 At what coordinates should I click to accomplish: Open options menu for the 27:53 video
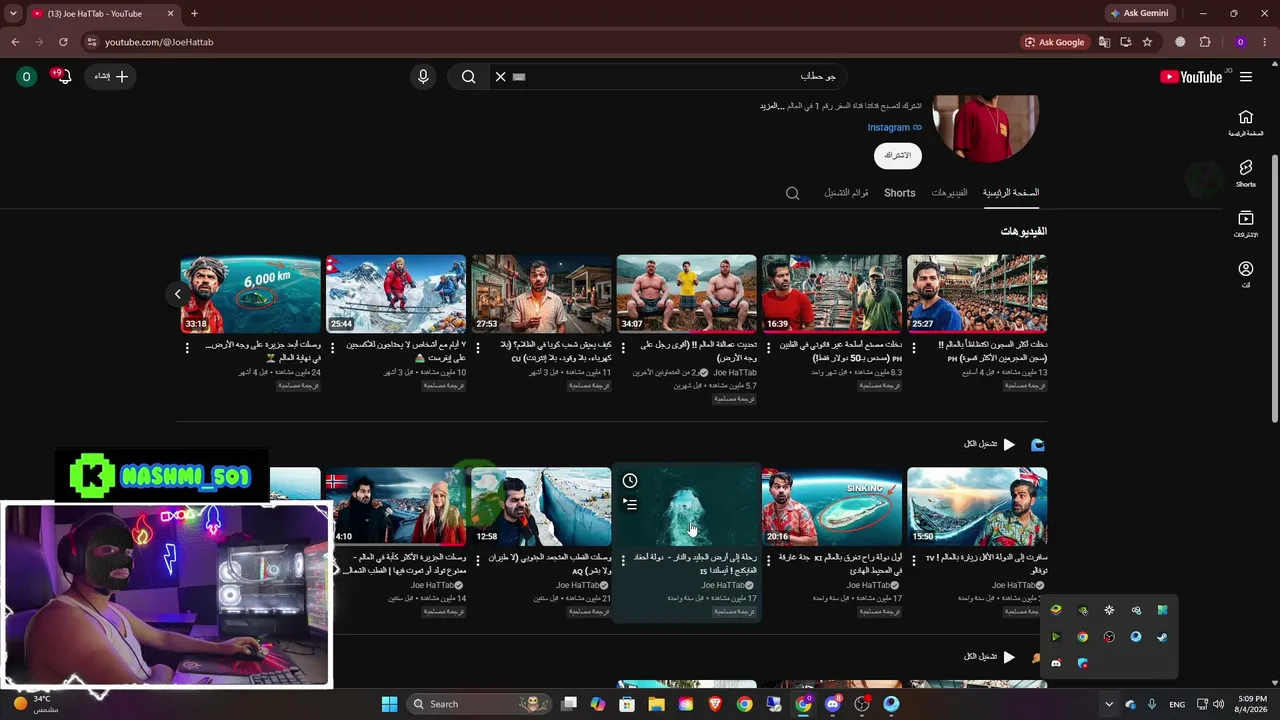[477, 348]
